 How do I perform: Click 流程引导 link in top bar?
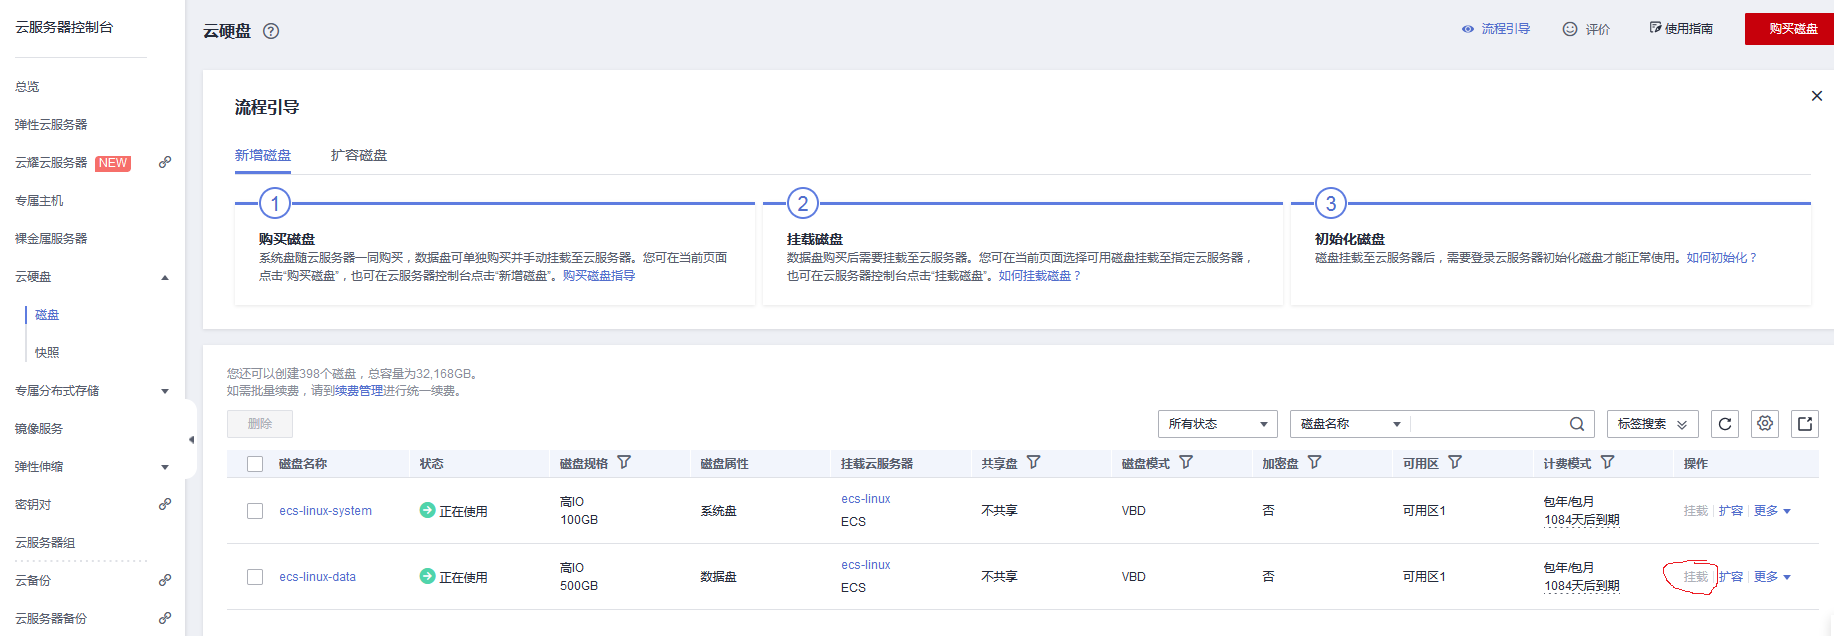(1506, 29)
